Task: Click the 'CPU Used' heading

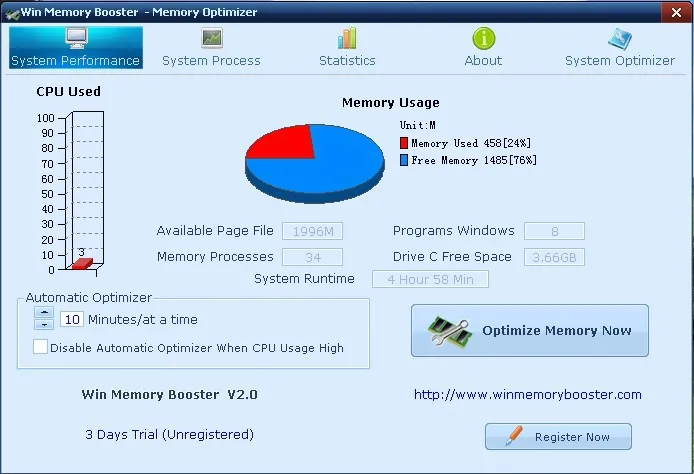Action: point(69,92)
